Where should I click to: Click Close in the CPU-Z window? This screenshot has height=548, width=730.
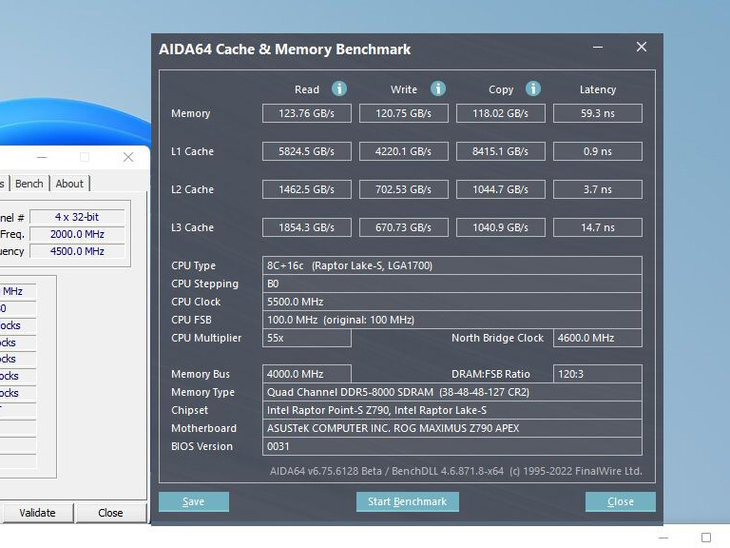tap(111, 513)
